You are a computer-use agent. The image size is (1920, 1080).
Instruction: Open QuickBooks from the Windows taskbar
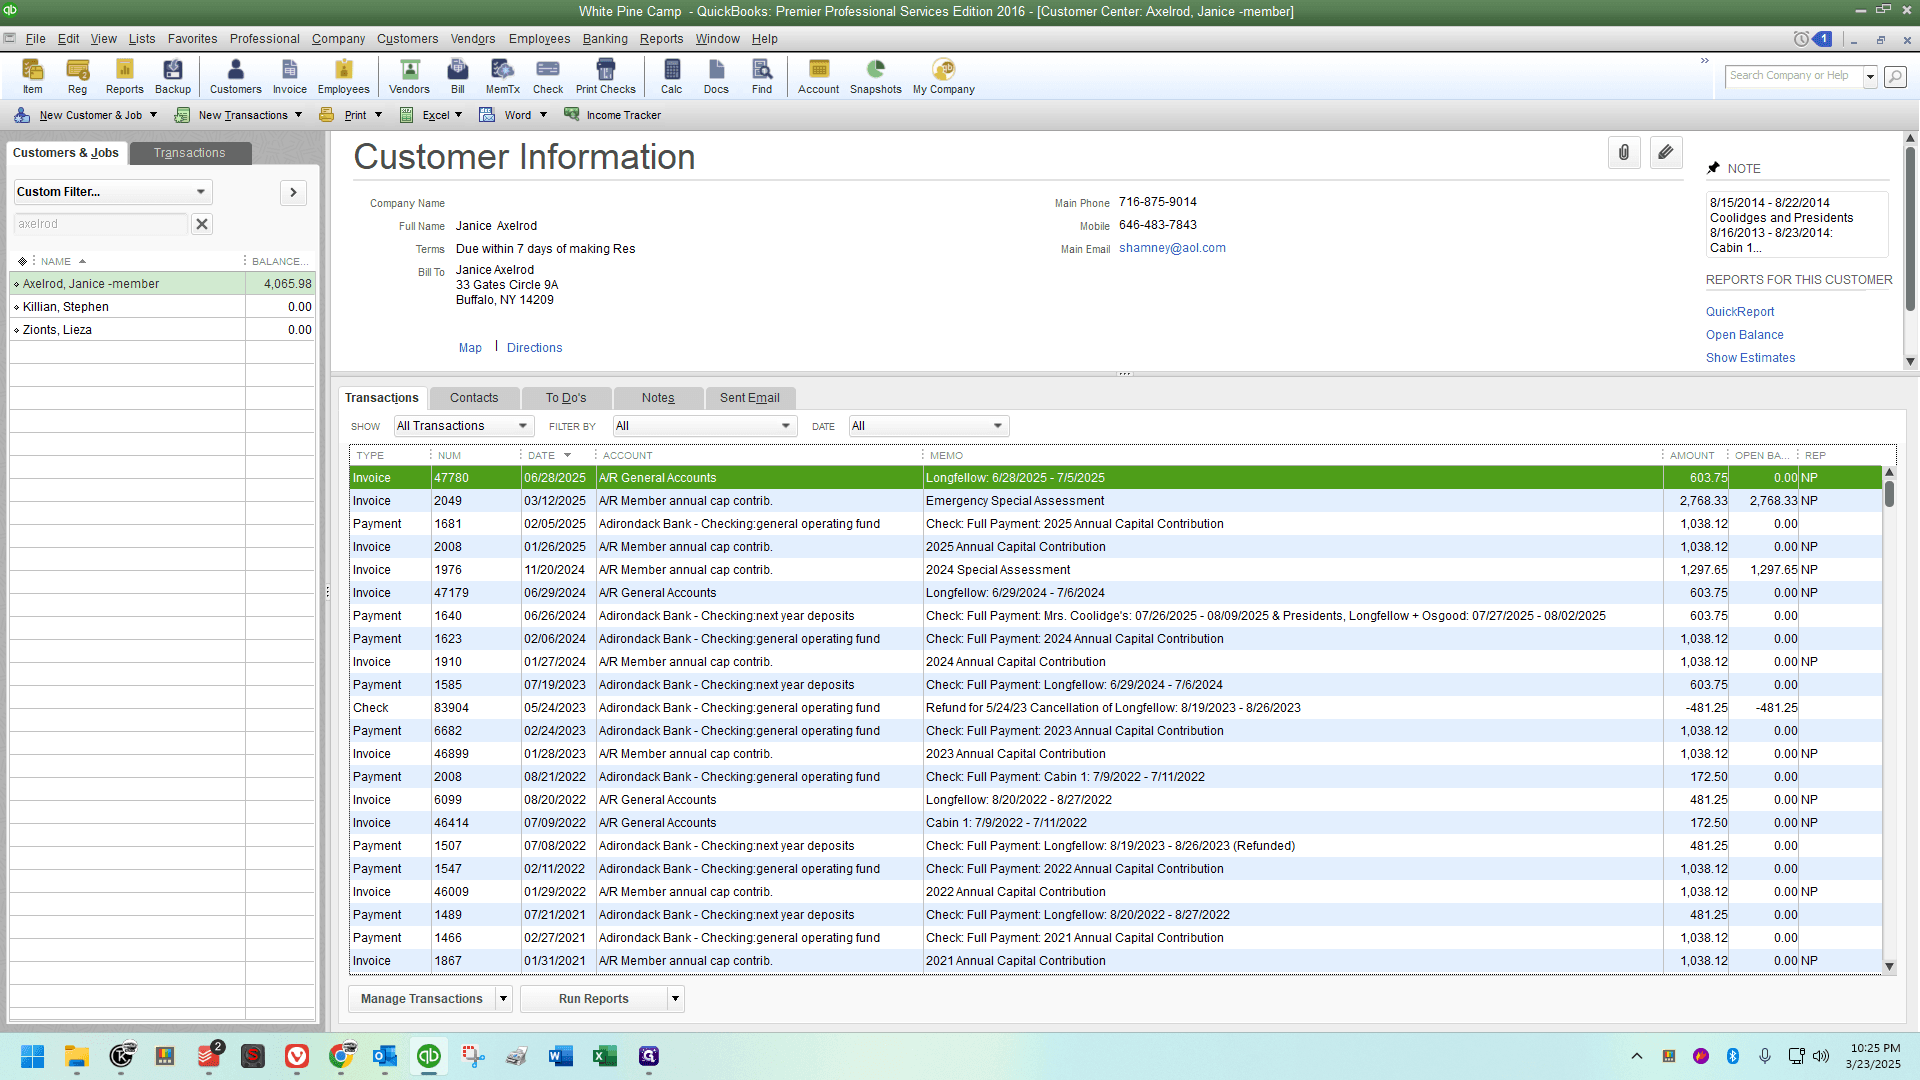428,1056
